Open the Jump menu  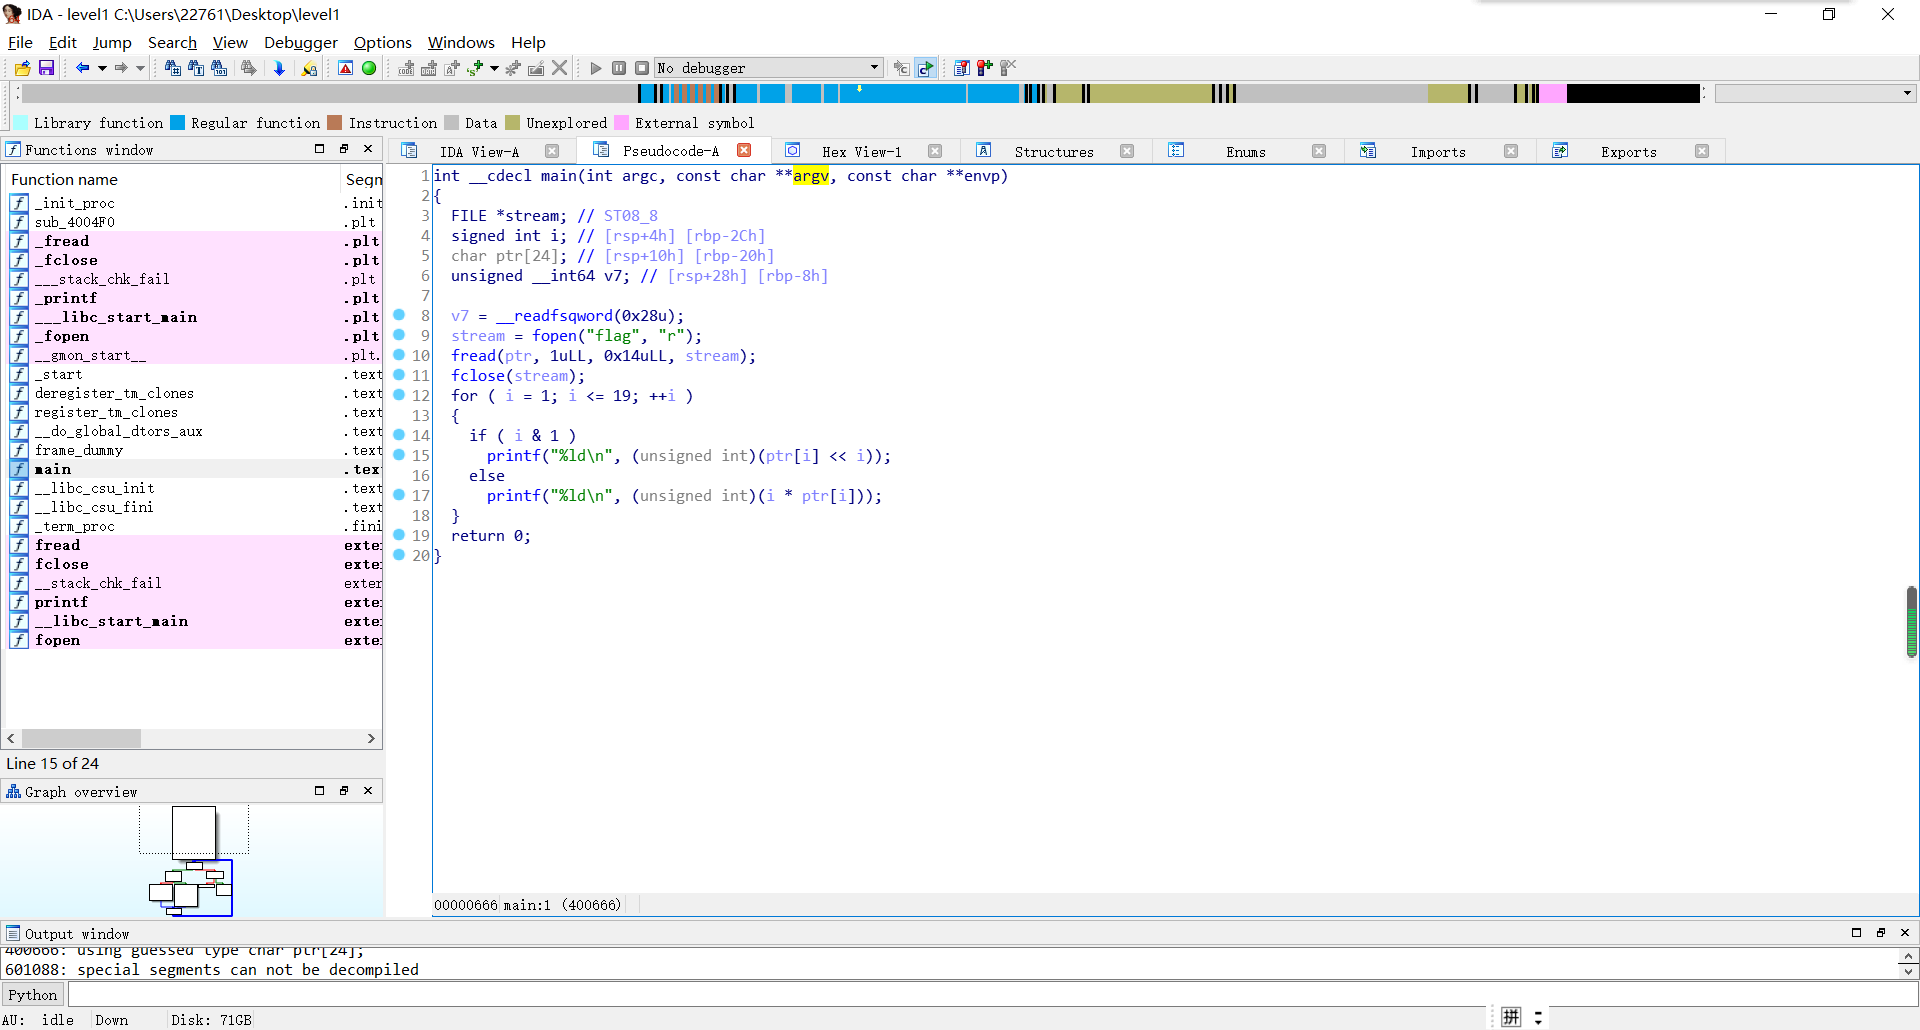point(112,42)
